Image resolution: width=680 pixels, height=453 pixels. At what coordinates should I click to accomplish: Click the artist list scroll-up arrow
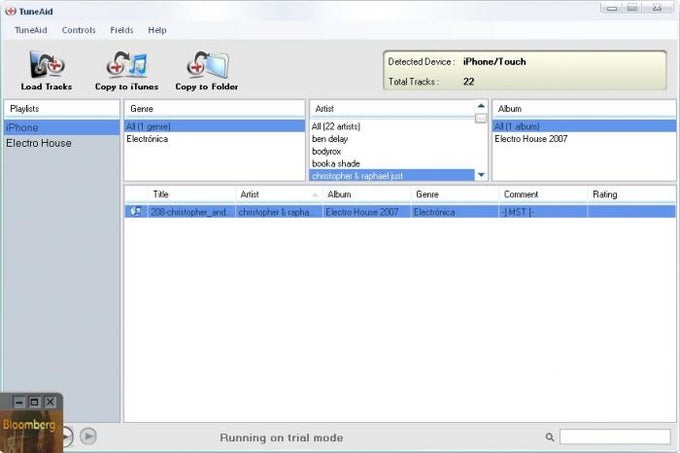pos(481,106)
